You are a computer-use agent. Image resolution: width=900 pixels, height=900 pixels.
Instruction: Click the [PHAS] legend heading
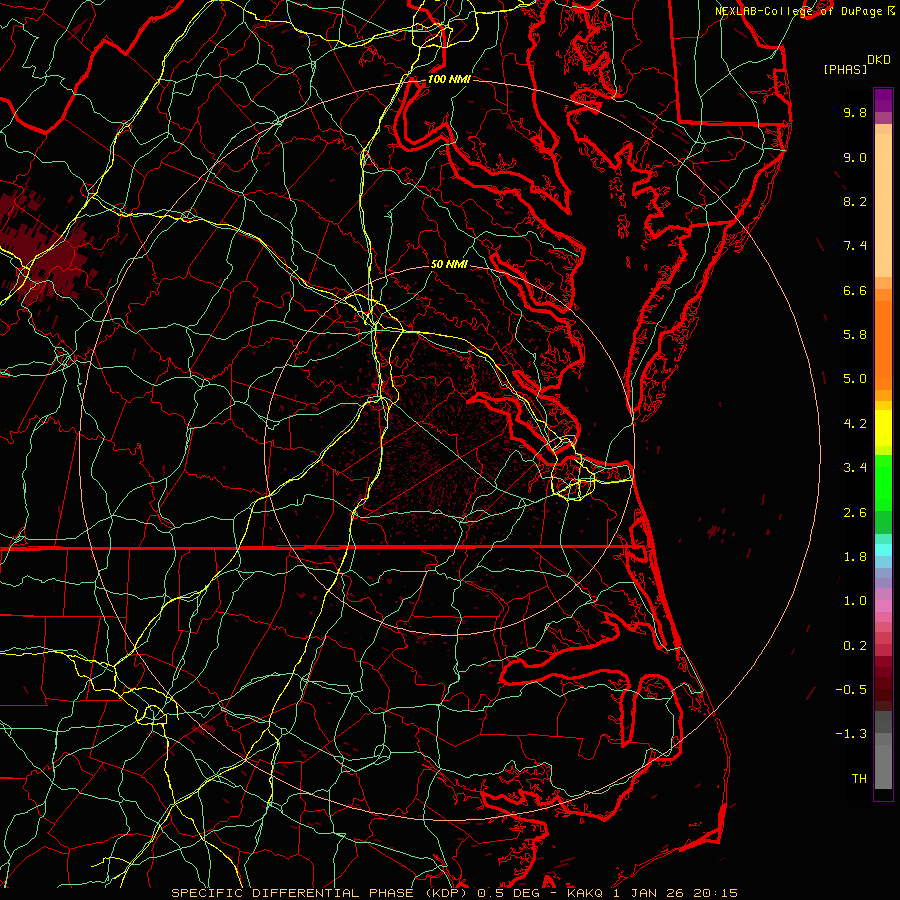click(845, 69)
